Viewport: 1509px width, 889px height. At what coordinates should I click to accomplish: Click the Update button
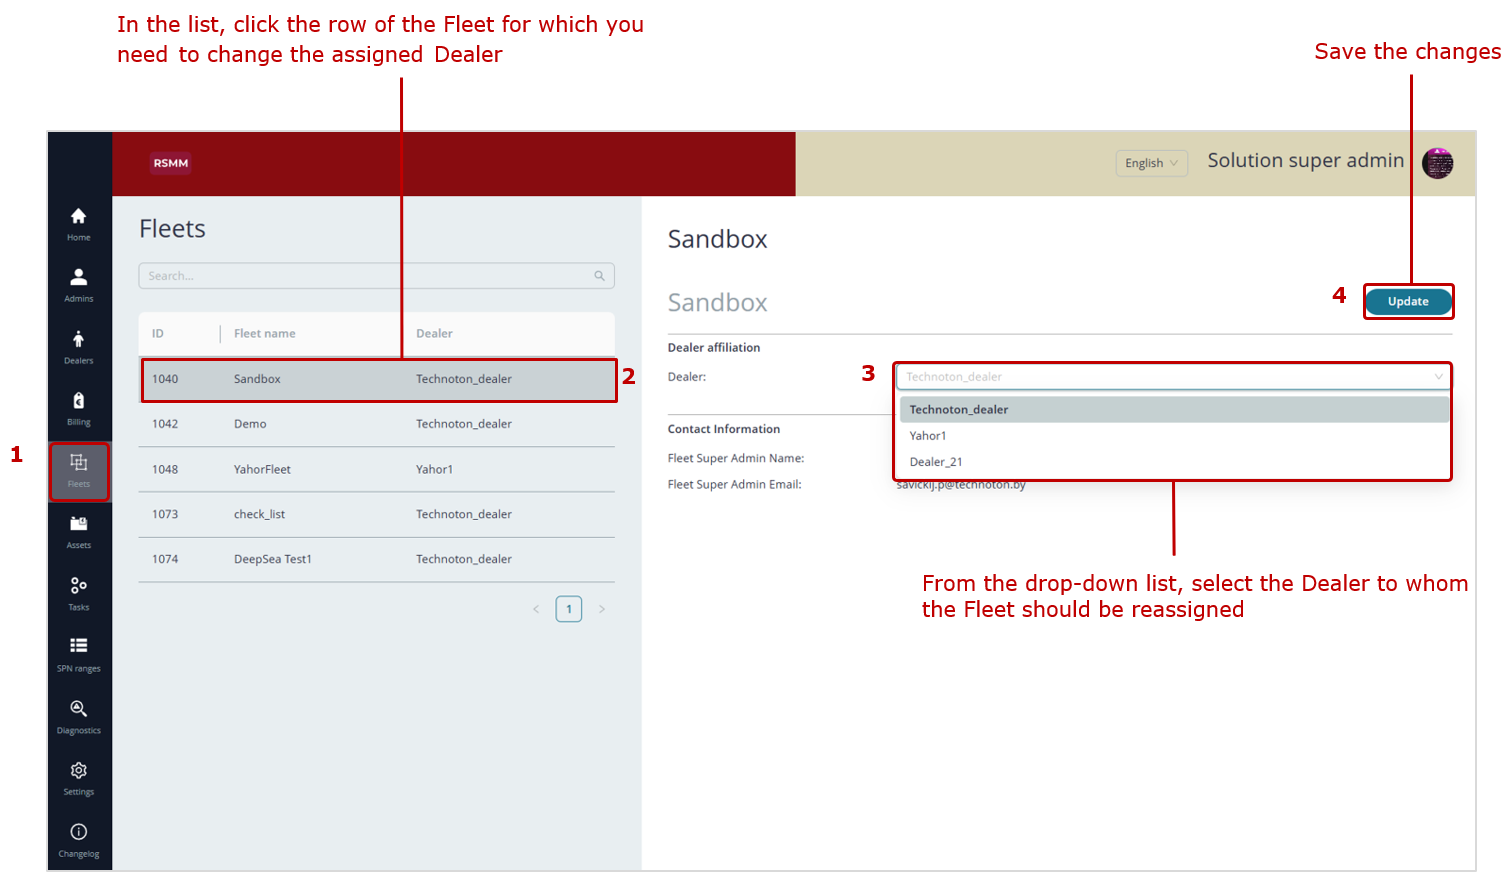pos(1408,301)
